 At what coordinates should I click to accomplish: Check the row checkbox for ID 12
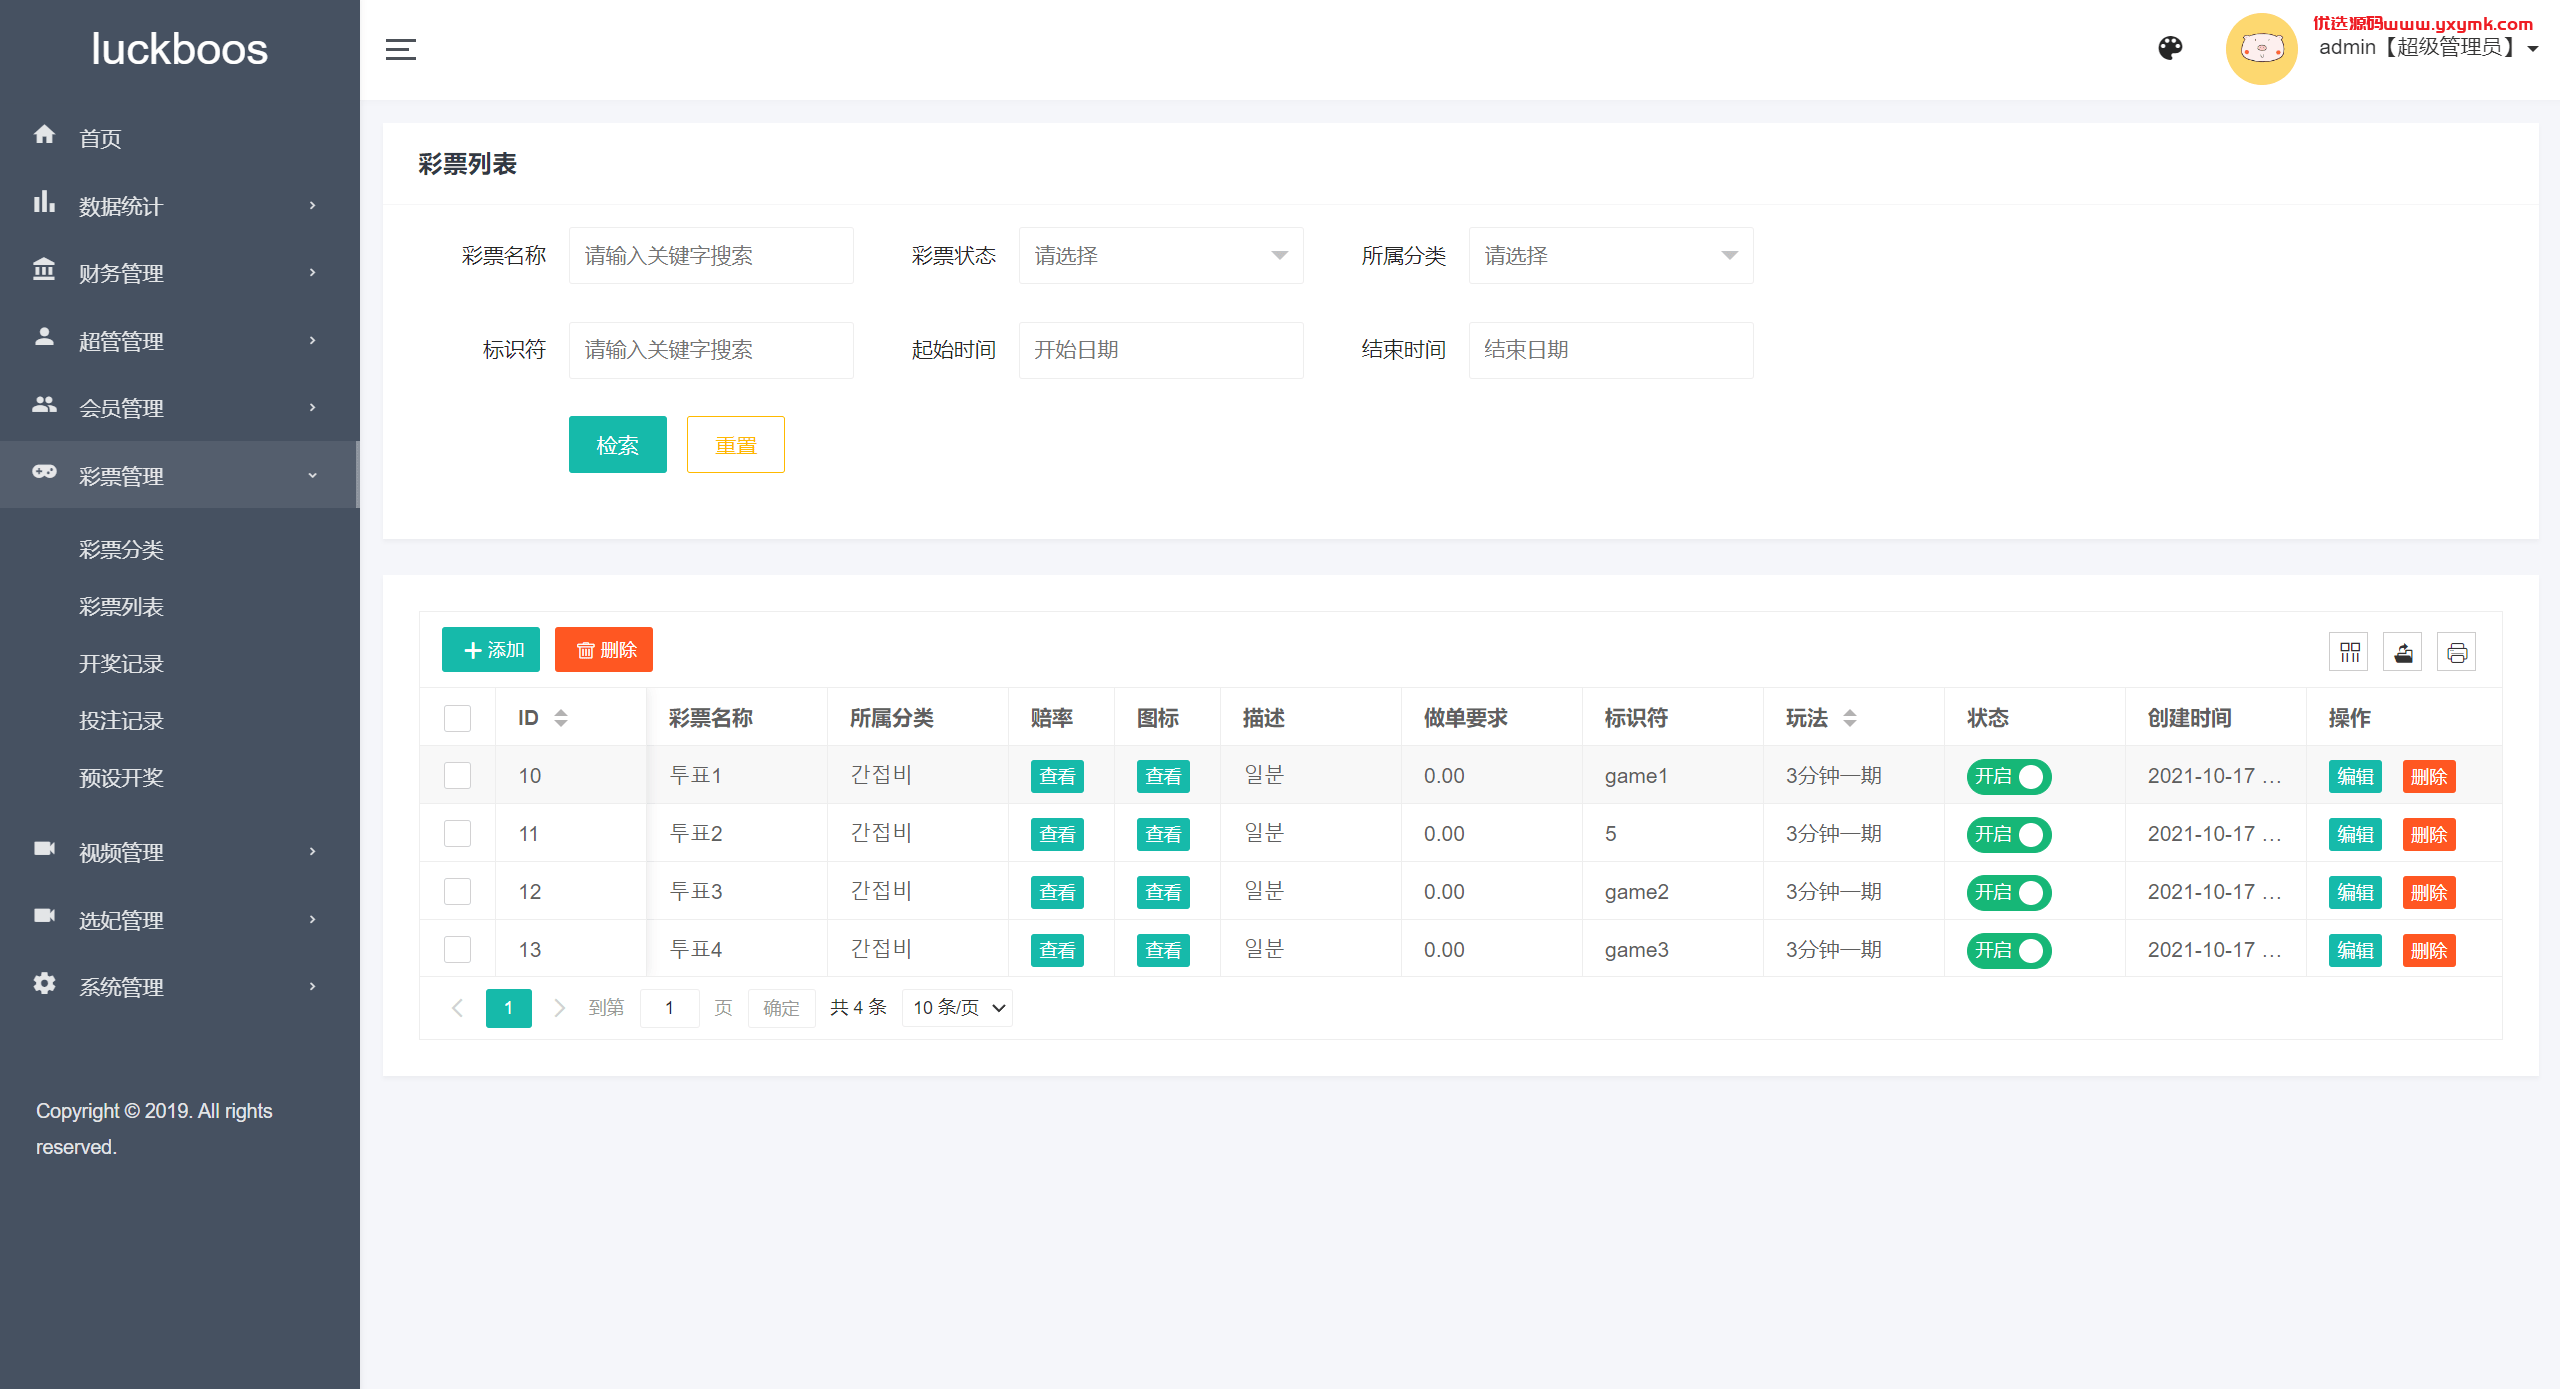pyautogui.click(x=457, y=892)
